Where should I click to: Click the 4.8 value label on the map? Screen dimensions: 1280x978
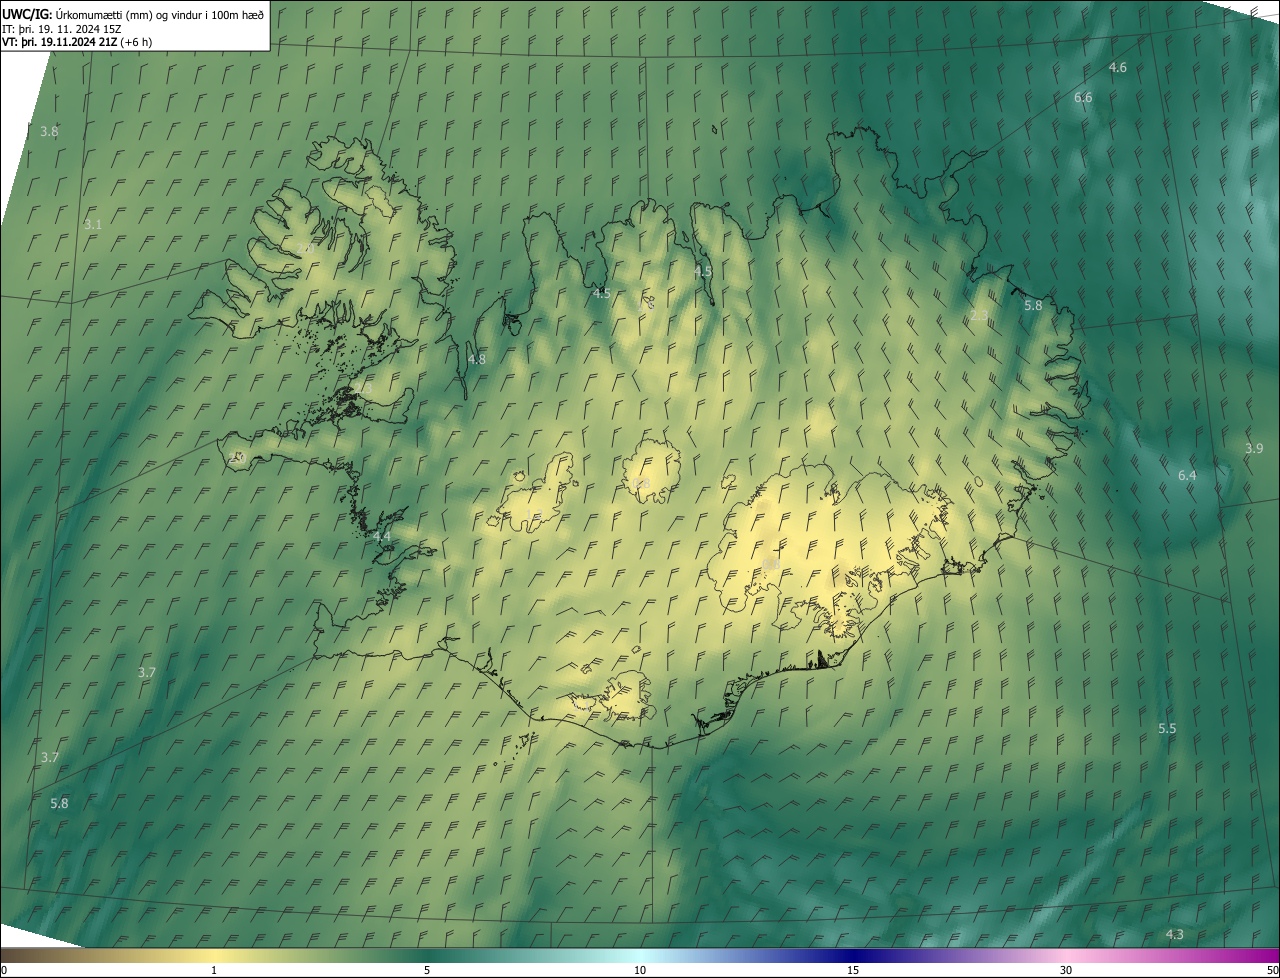pos(477,359)
